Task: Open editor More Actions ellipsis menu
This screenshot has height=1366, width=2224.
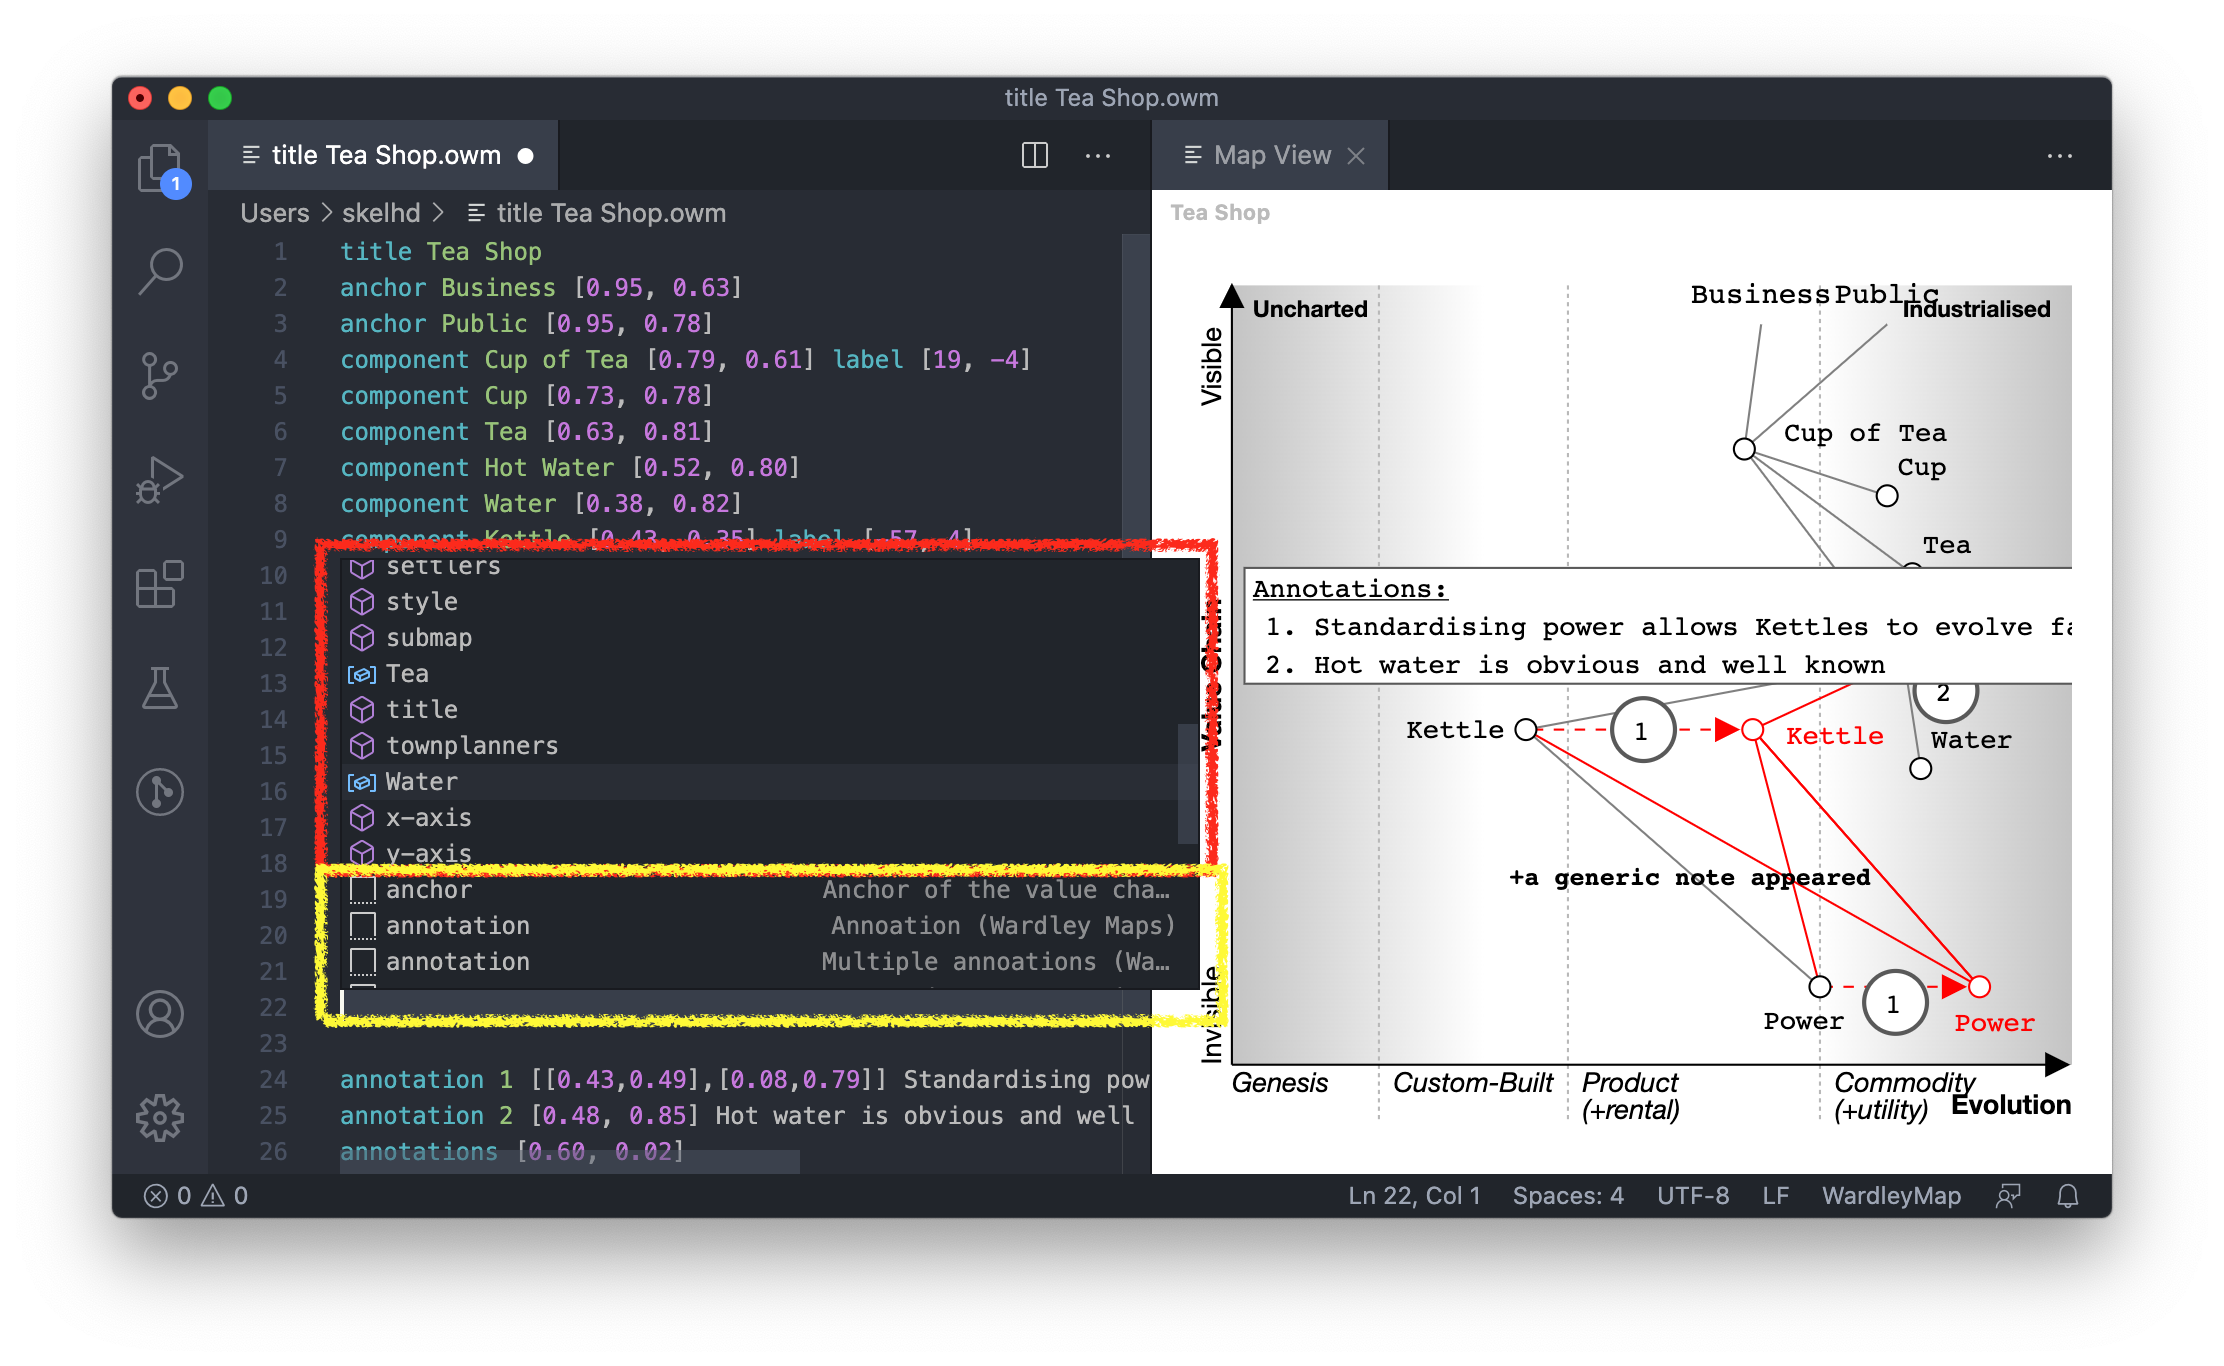Action: 1098,155
